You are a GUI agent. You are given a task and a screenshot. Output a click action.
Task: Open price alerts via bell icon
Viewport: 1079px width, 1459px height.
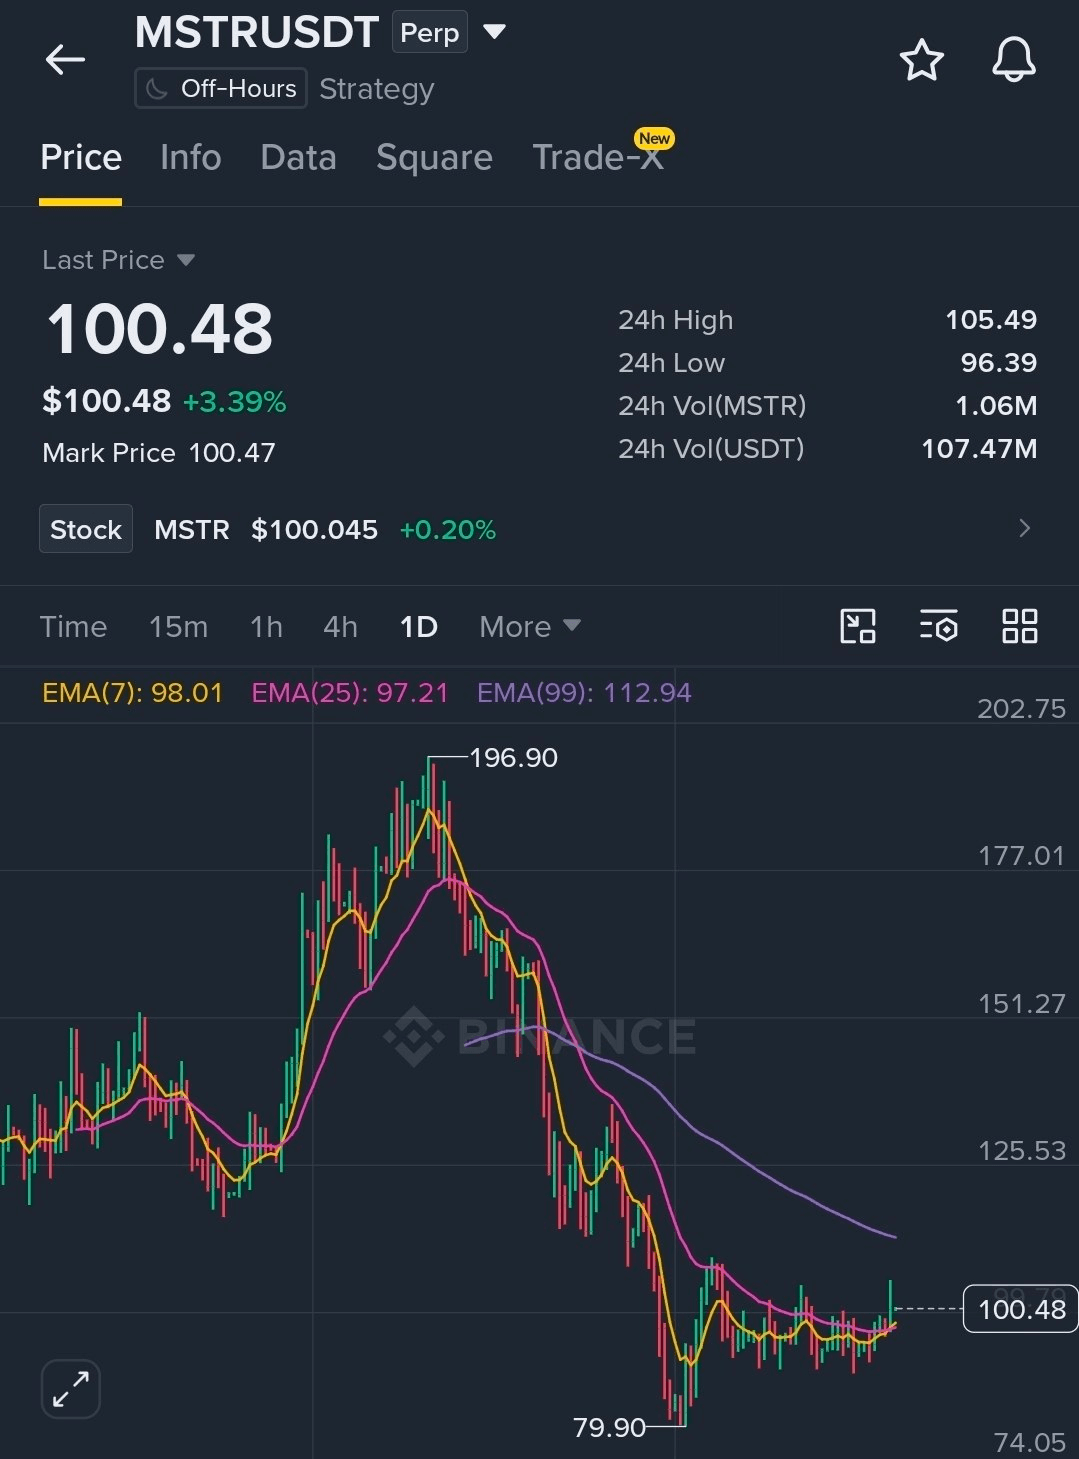point(1013,60)
